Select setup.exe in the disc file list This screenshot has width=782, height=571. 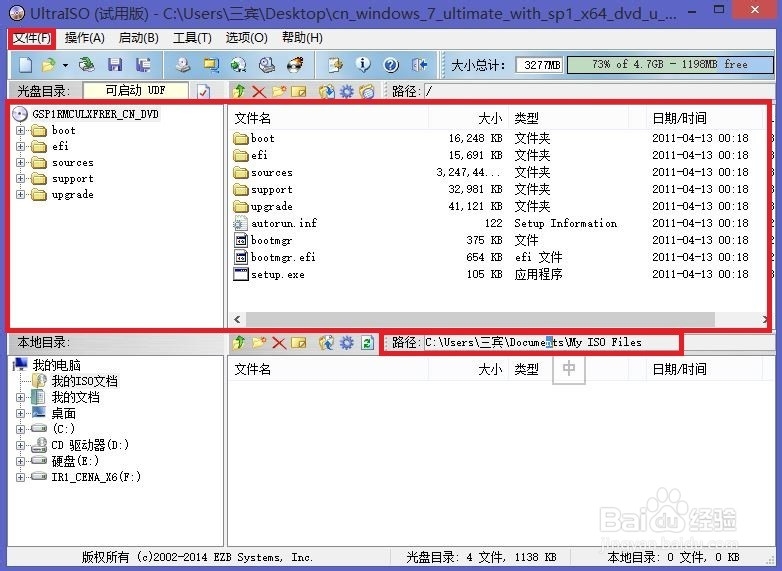[278, 275]
